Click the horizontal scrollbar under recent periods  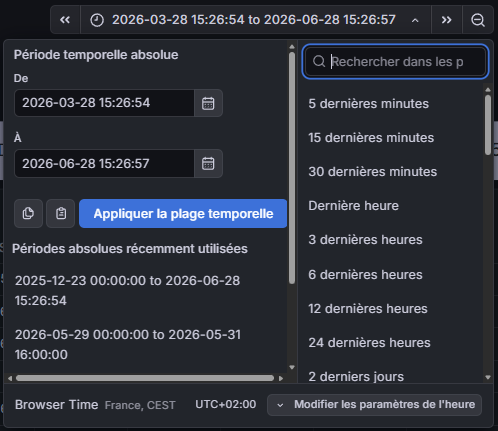[145, 378]
